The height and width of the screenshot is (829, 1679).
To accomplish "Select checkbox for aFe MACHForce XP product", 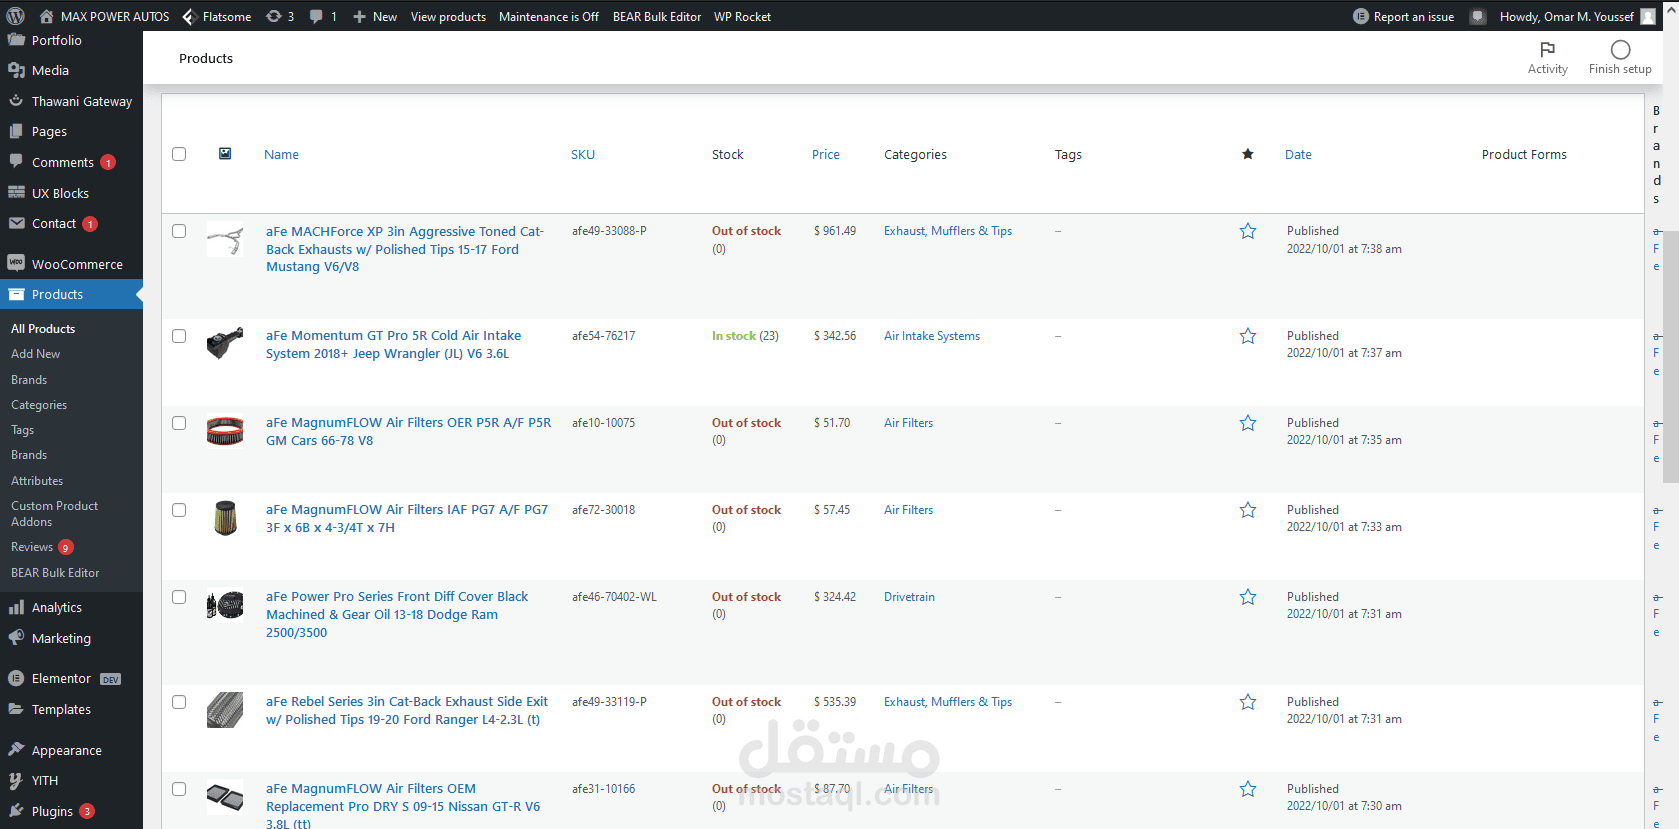I will [x=179, y=231].
